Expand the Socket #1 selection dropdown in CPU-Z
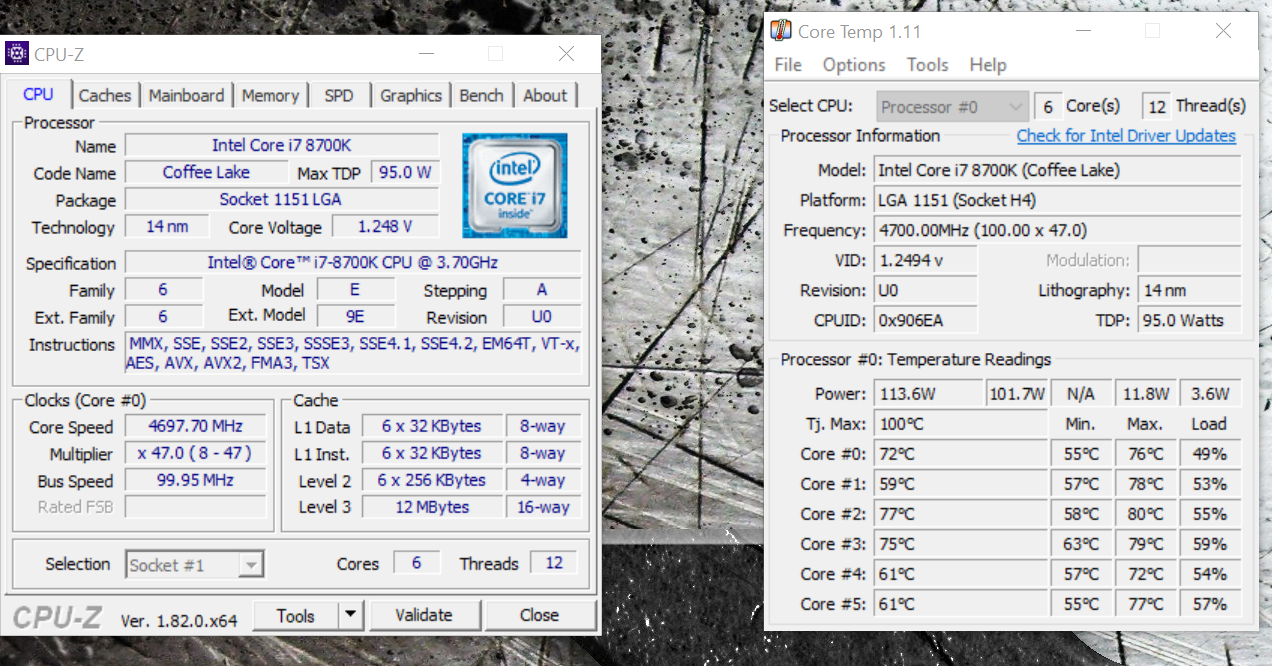The width and height of the screenshot is (1272, 666). (195, 565)
